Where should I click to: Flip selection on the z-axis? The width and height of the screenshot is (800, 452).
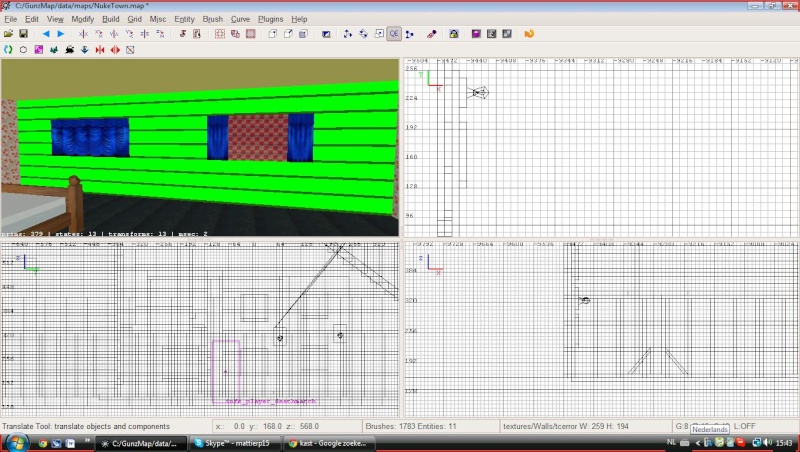coord(145,34)
